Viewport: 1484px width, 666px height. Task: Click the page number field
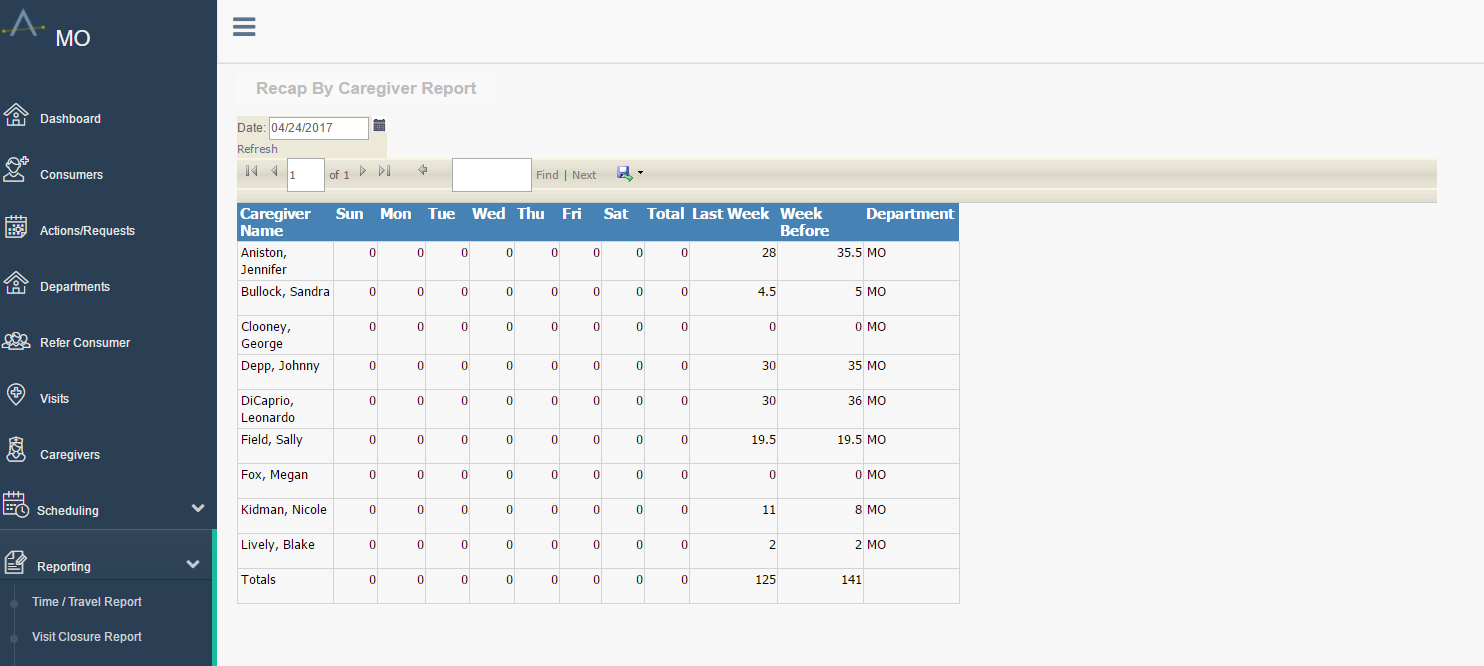(306, 174)
